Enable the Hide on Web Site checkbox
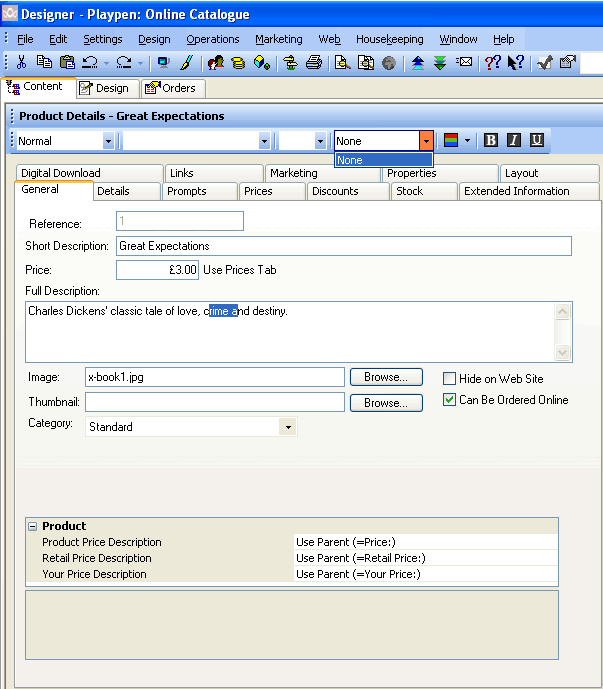 (x=449, y=379)
